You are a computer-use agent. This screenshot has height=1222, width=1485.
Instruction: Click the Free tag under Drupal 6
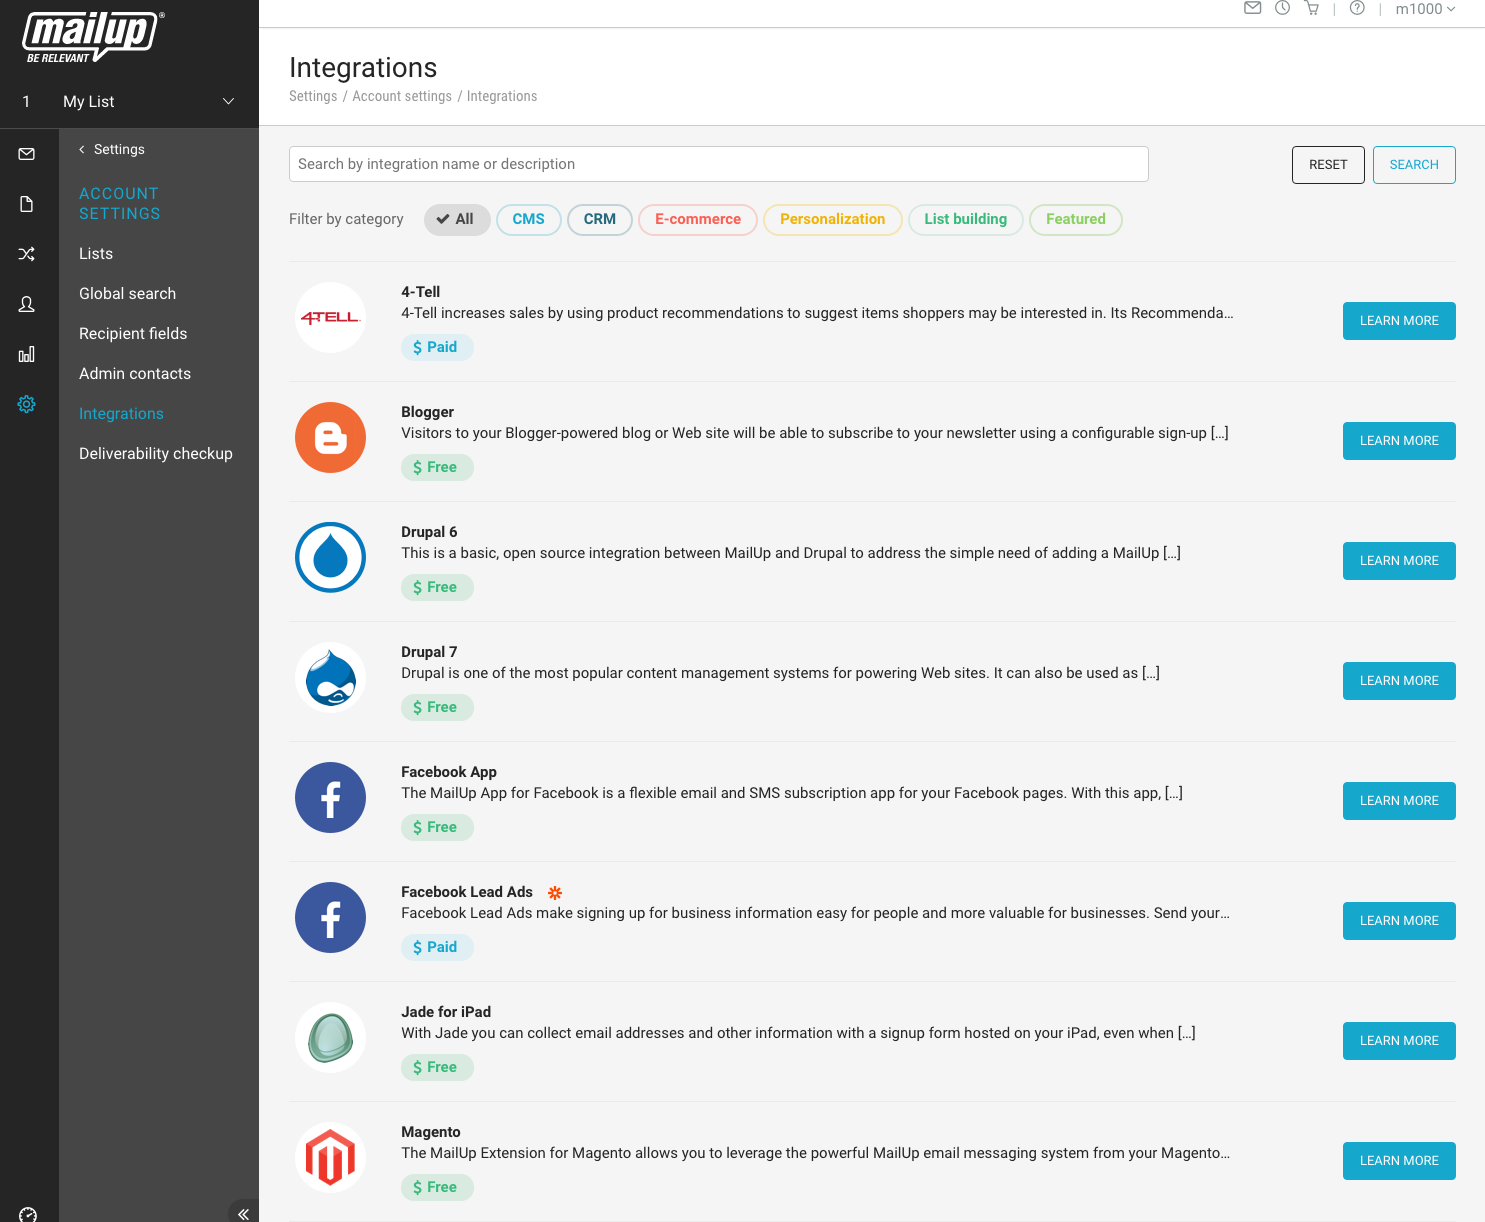437,587
